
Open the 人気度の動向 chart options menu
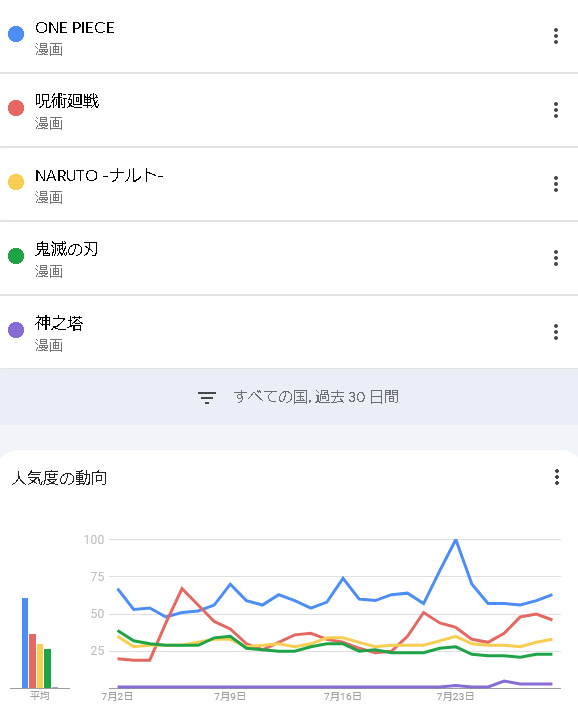557,477
